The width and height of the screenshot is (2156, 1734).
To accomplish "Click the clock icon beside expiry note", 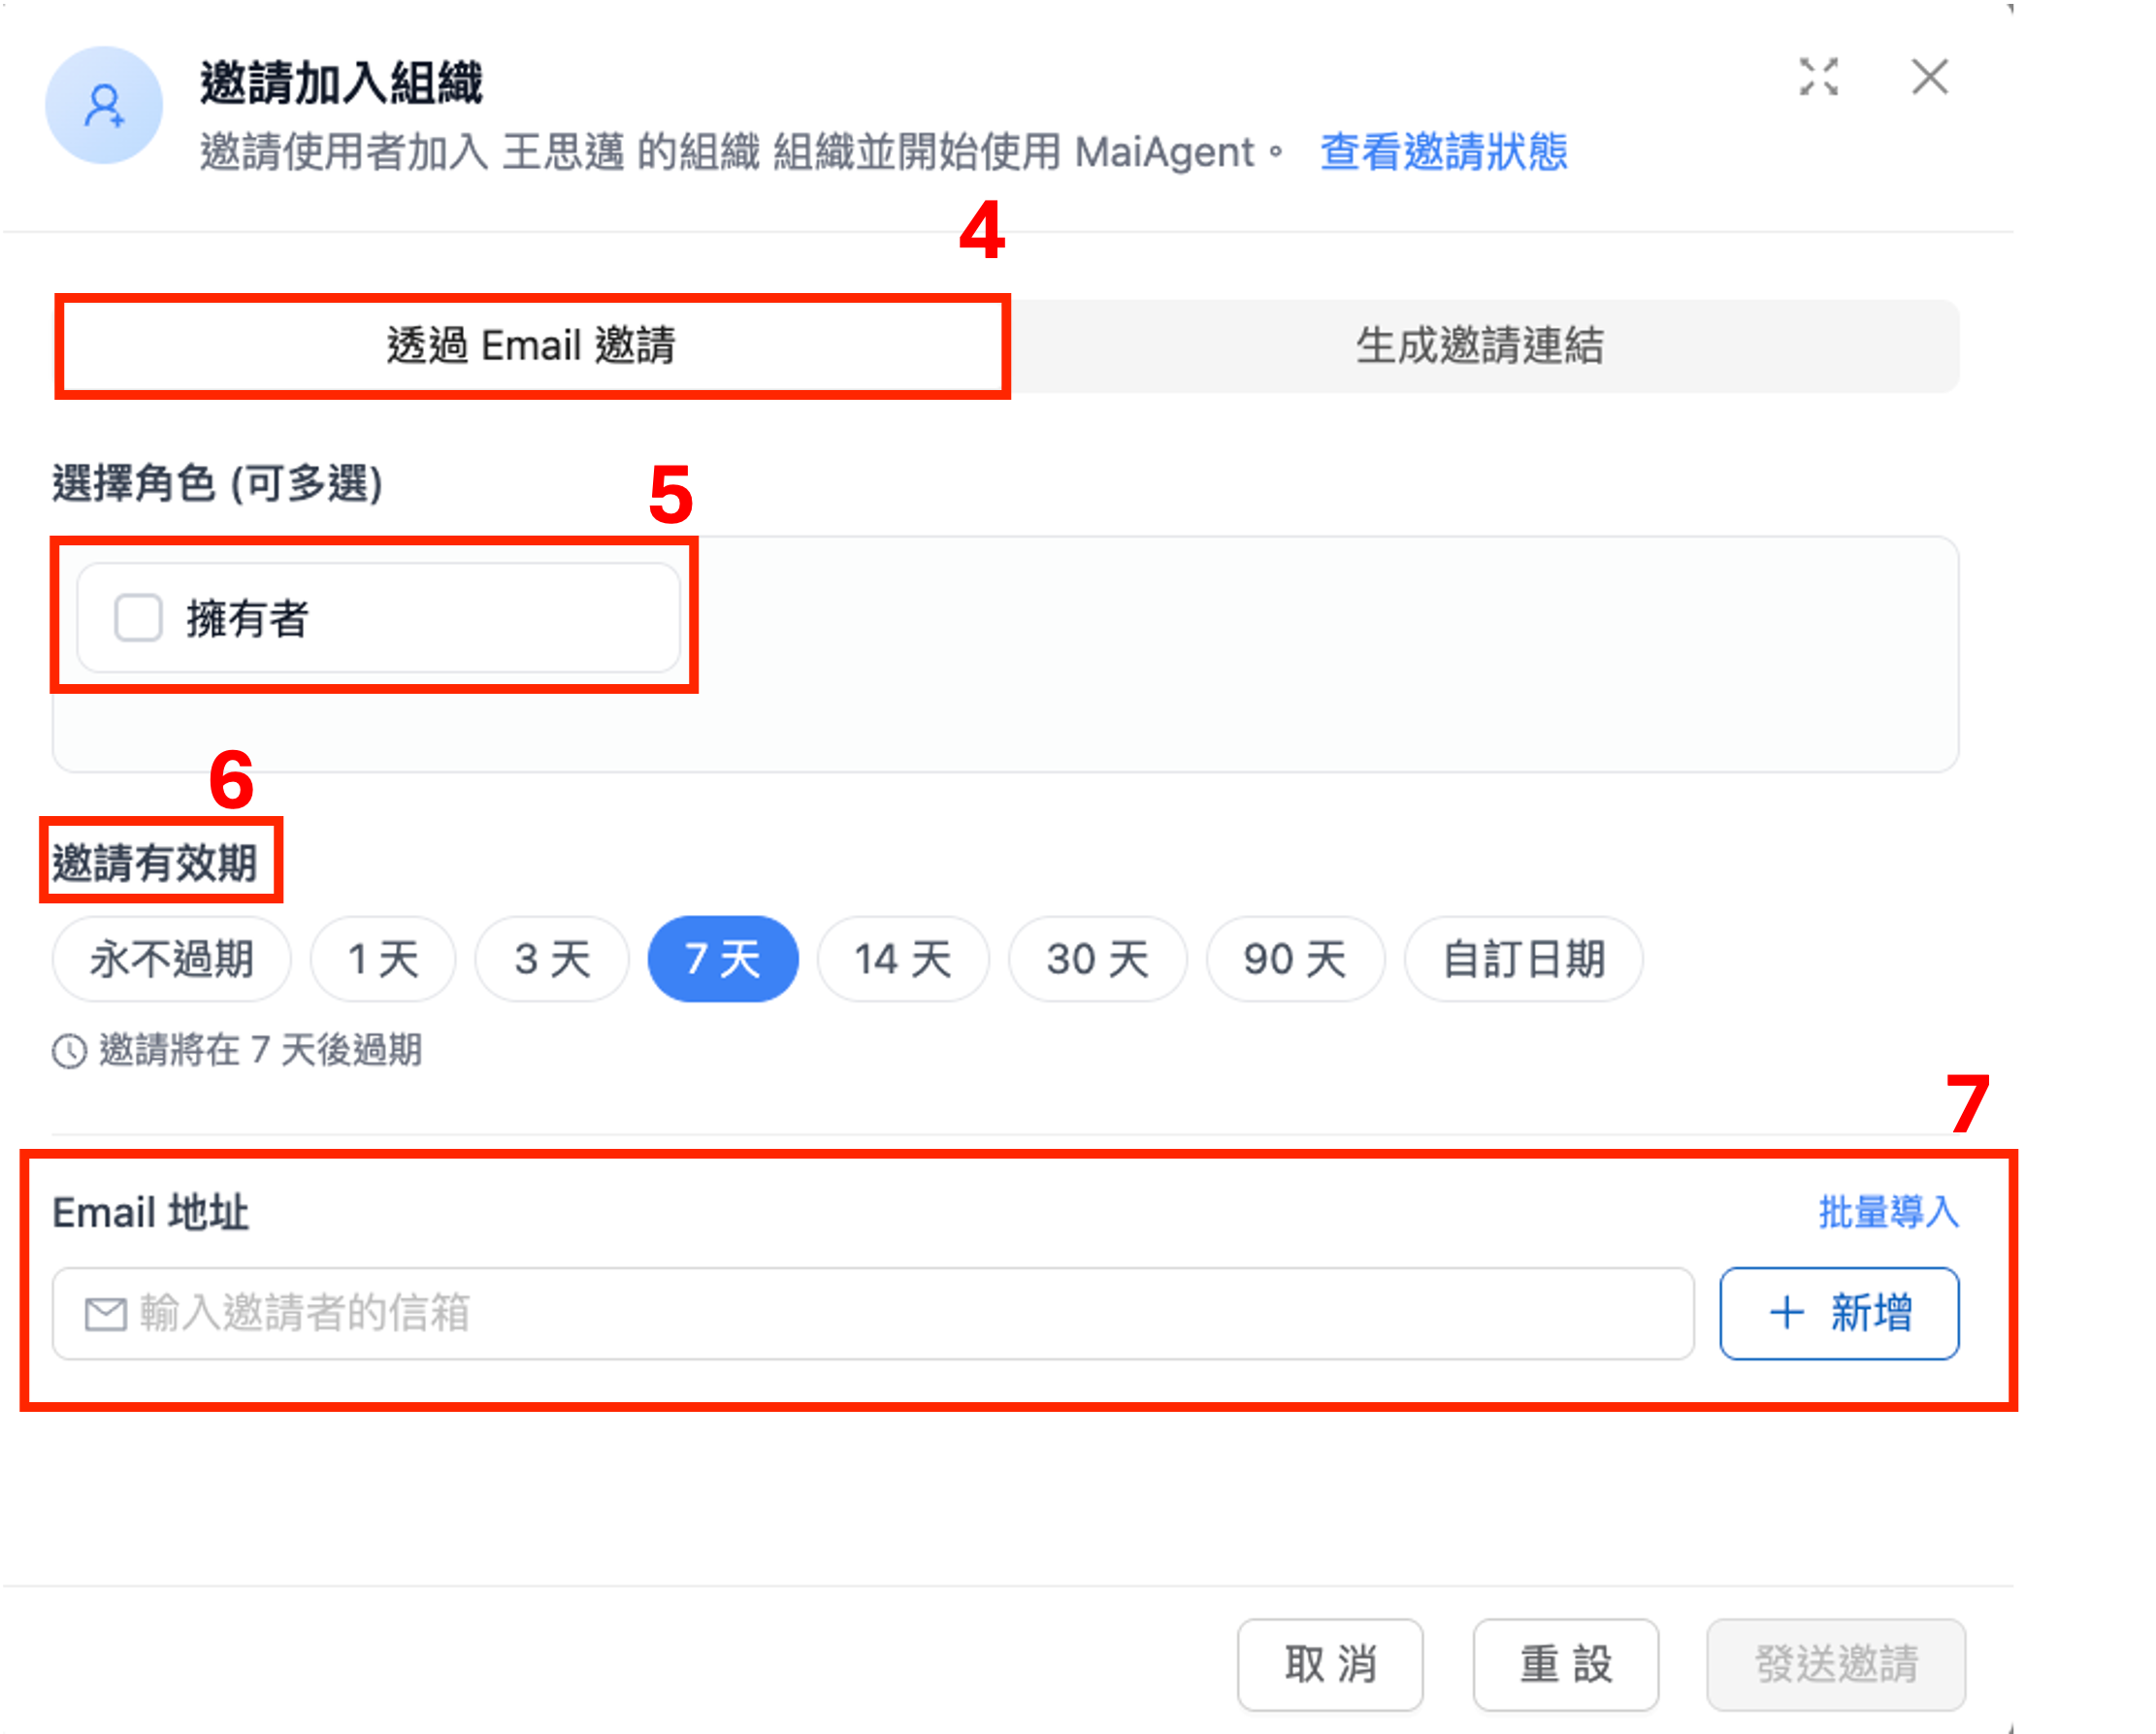I will (x=69, y=1051).
